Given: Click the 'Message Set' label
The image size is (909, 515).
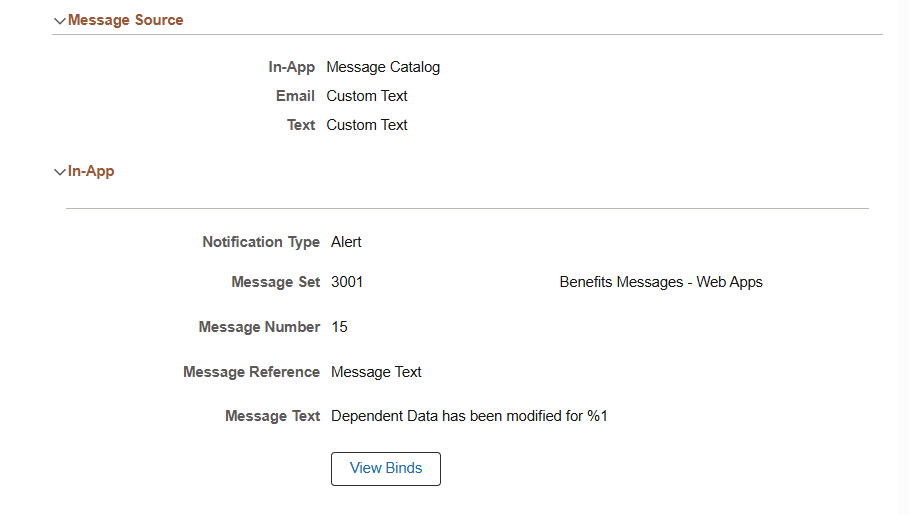Looking at the screenshot, I should point(275,282).
